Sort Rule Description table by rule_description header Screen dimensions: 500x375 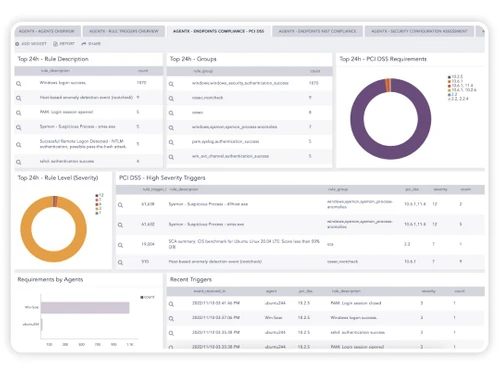[x=55, y=71]
